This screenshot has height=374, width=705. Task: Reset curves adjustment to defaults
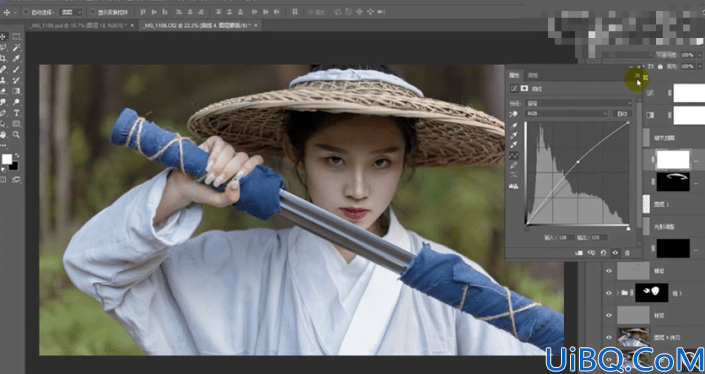coord(603,253)
